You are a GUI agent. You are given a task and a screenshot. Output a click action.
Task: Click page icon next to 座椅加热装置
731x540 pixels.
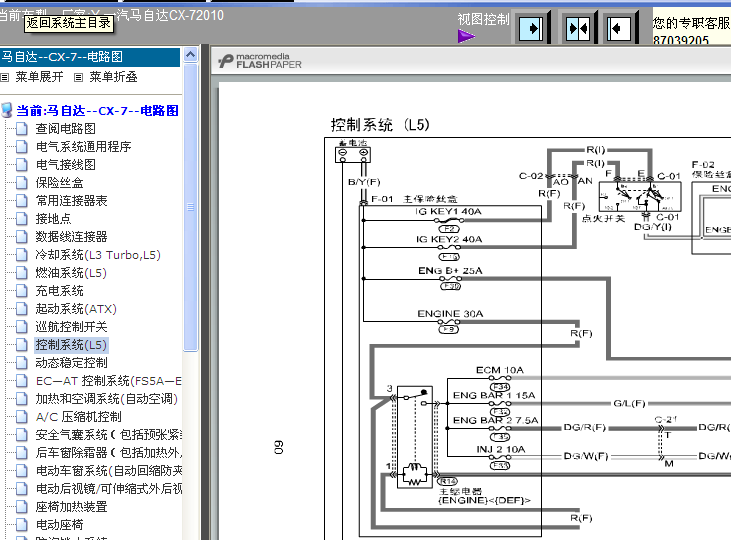(x=22, y=507)
